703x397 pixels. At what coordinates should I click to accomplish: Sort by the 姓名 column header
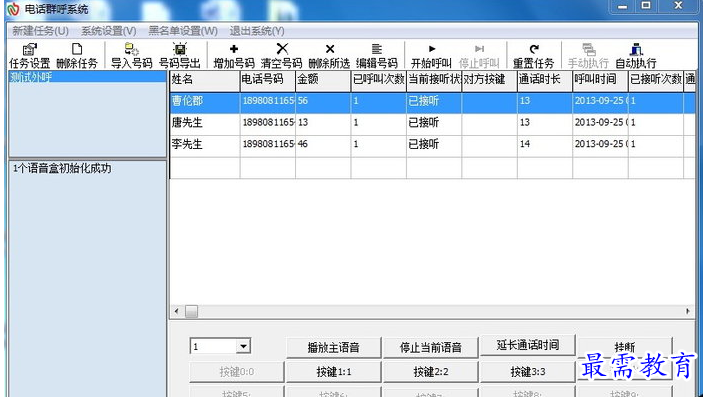pyautogui.click(x=205, y=80)
